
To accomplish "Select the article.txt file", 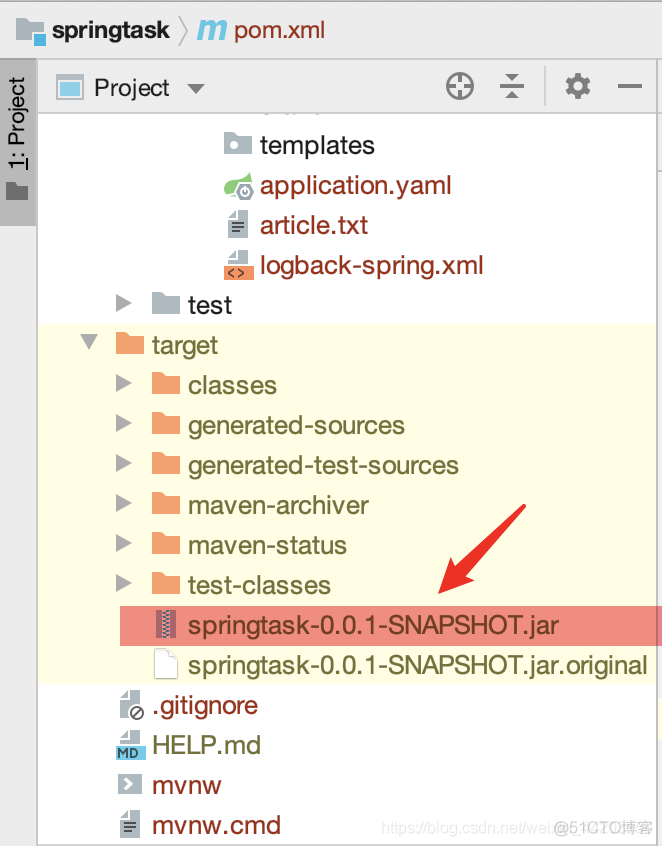I will click(313, 226).
